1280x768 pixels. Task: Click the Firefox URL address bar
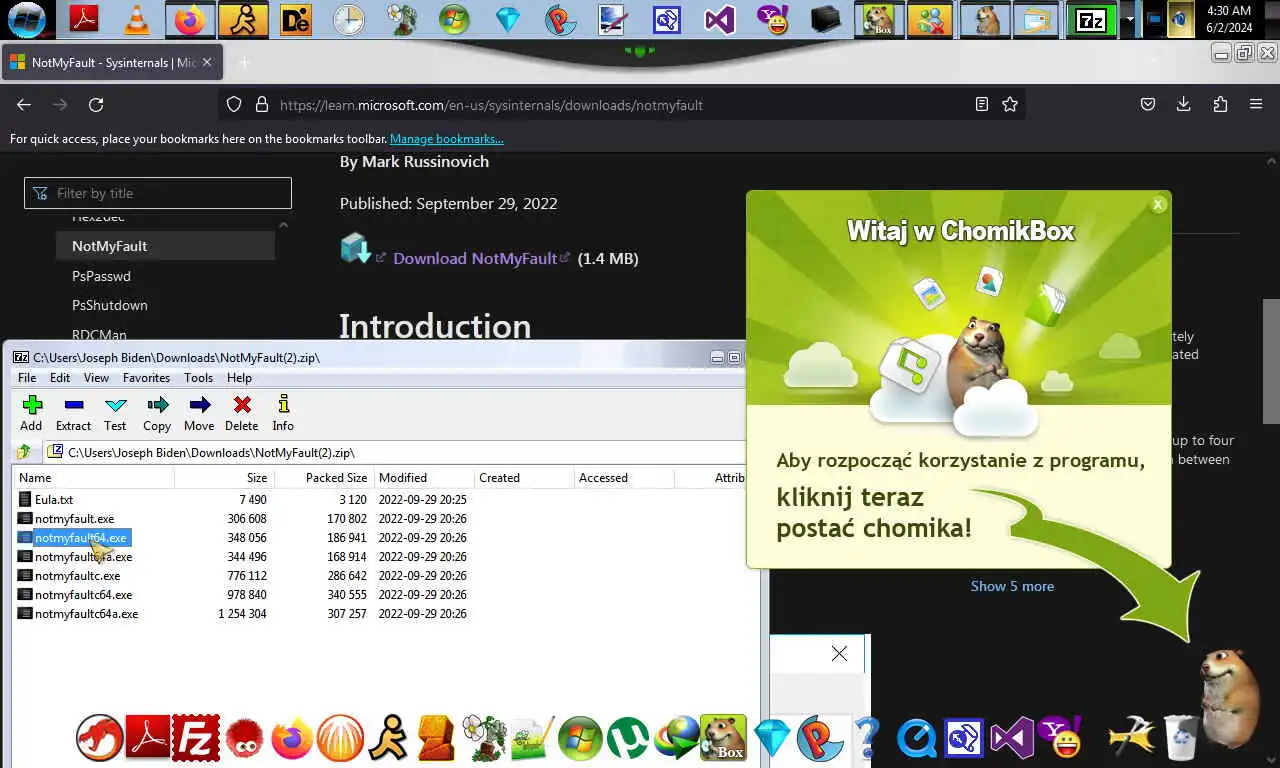coord(620,104)
